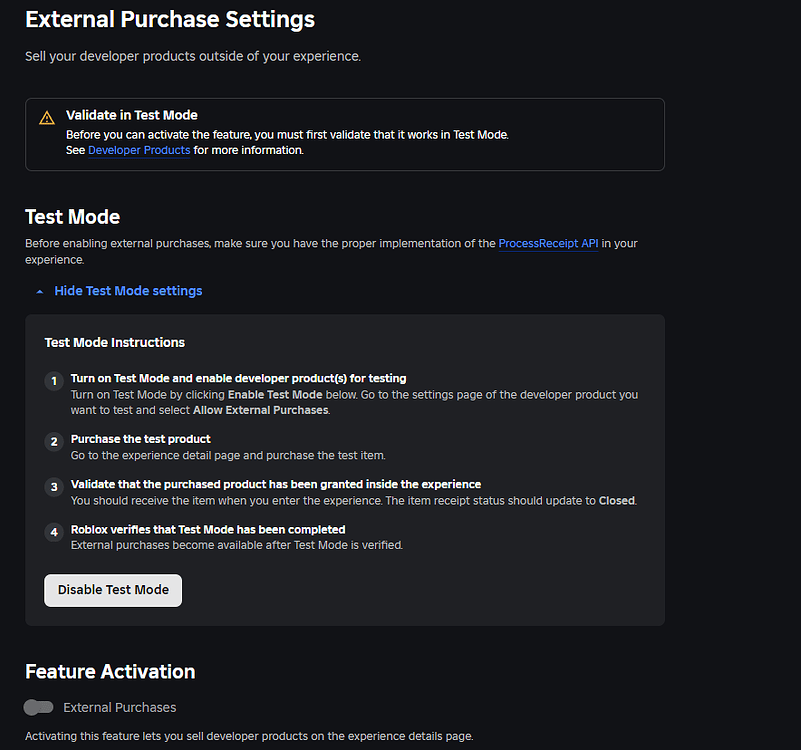The height and width of the screenshot is (750, 801).
Task: Click the Disable Test Mode button
Action: pyautogui.click(x=113, y=590)
